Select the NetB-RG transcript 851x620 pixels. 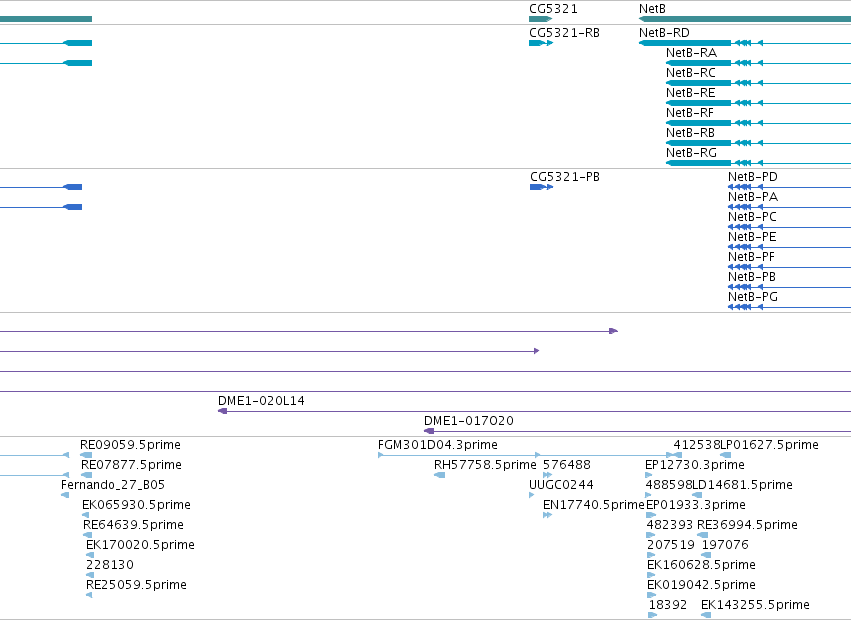coord(691,153)
